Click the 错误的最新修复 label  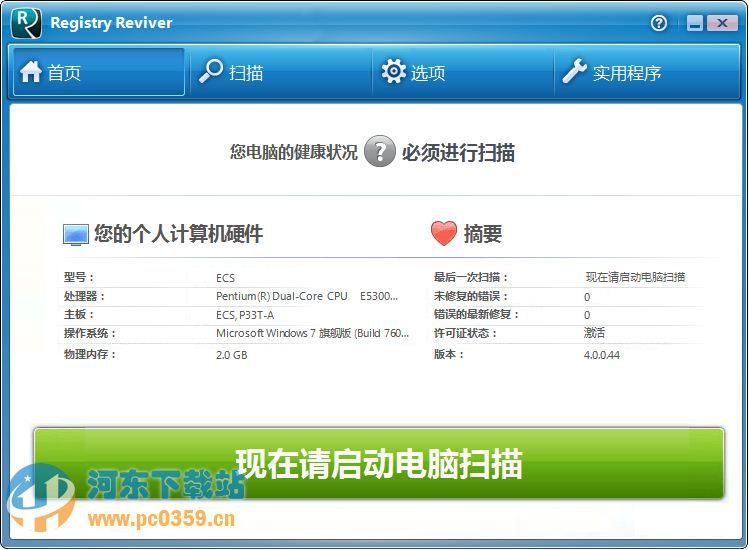click(x=476, y=314)
